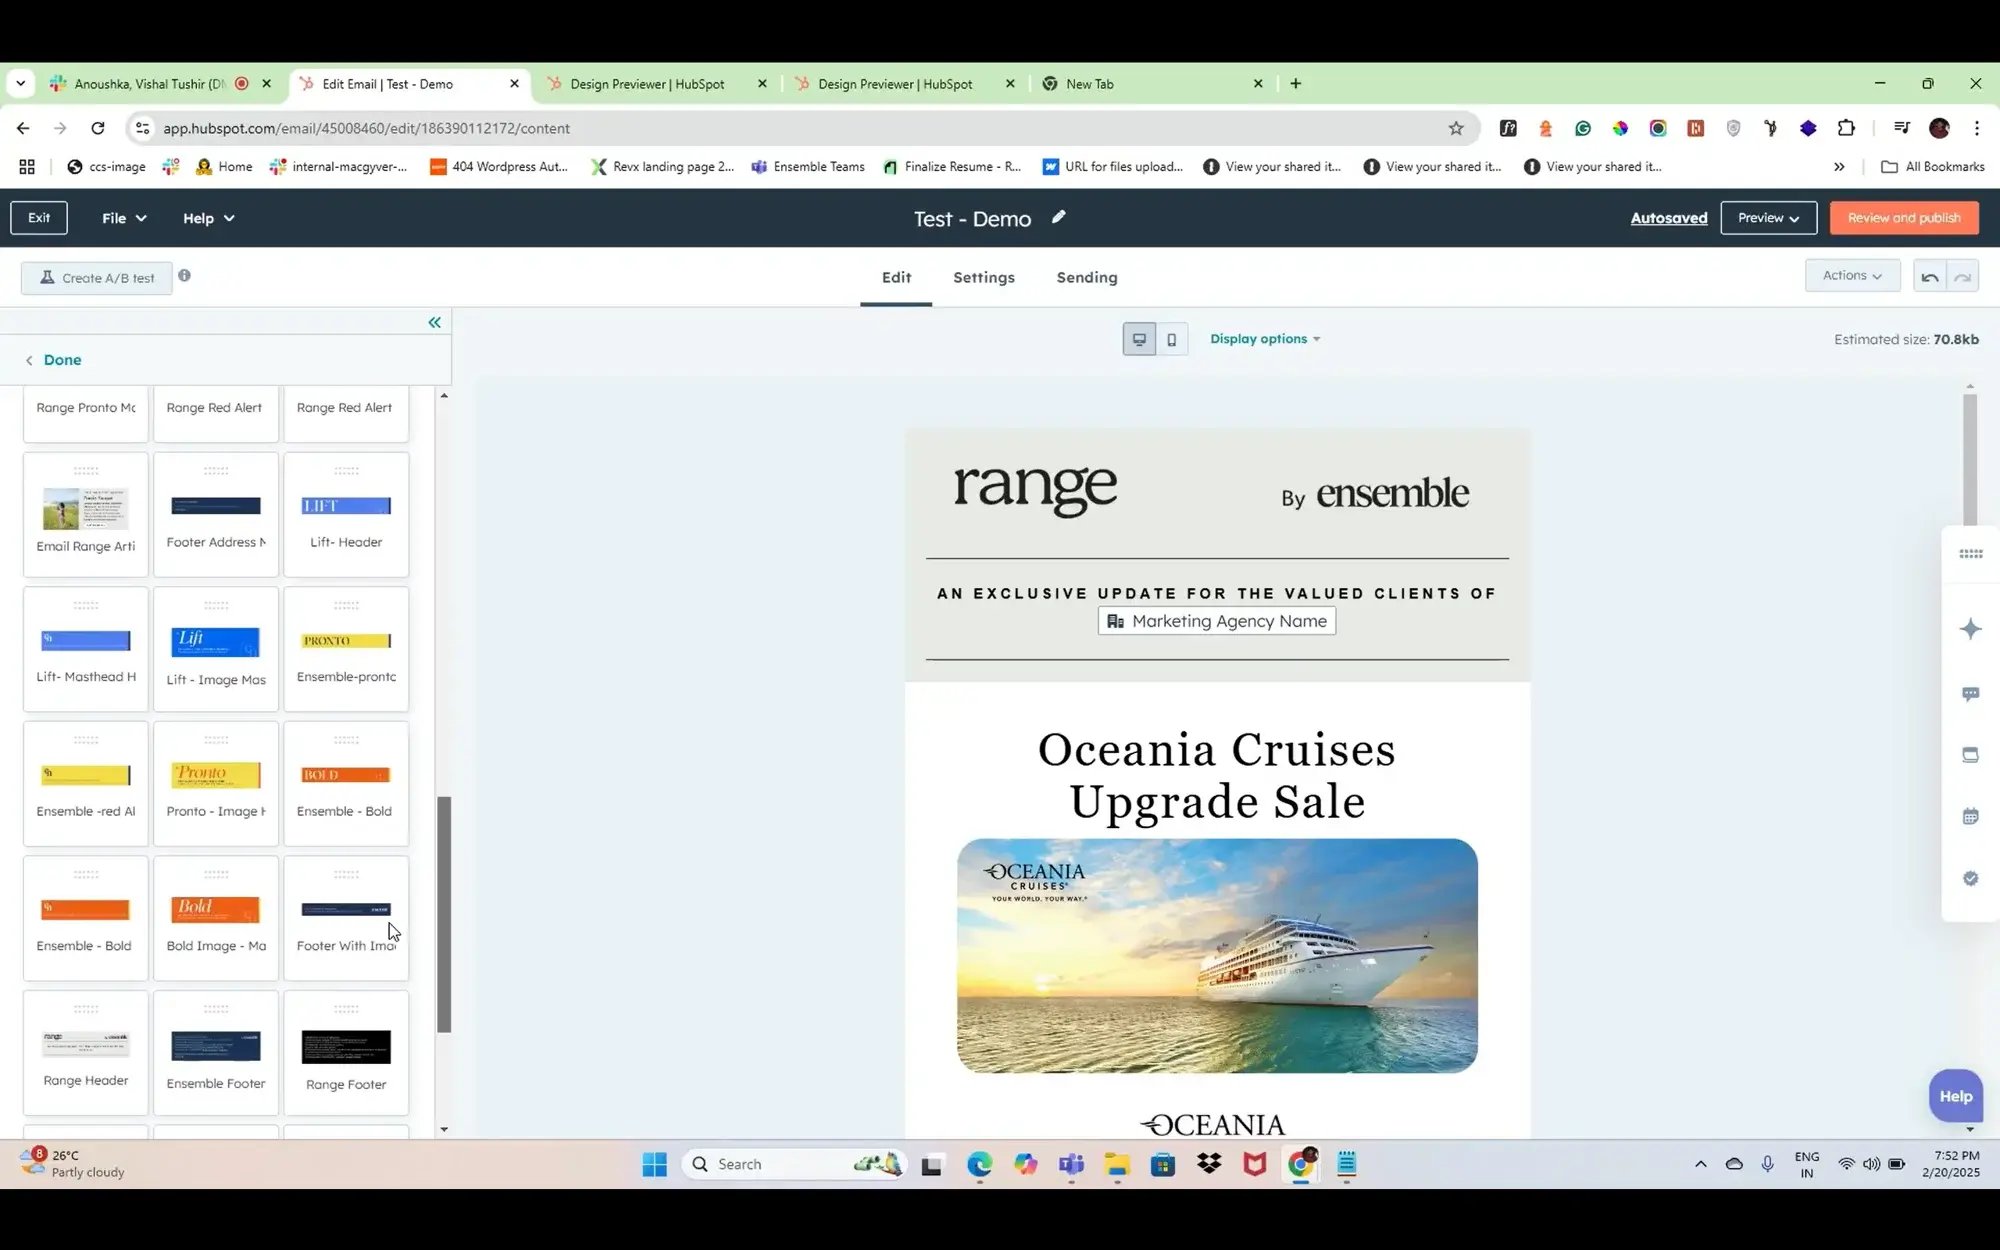Open the All Bookmarks folder
The height and width of the screenshot is (1250, 2000).
1932,167
